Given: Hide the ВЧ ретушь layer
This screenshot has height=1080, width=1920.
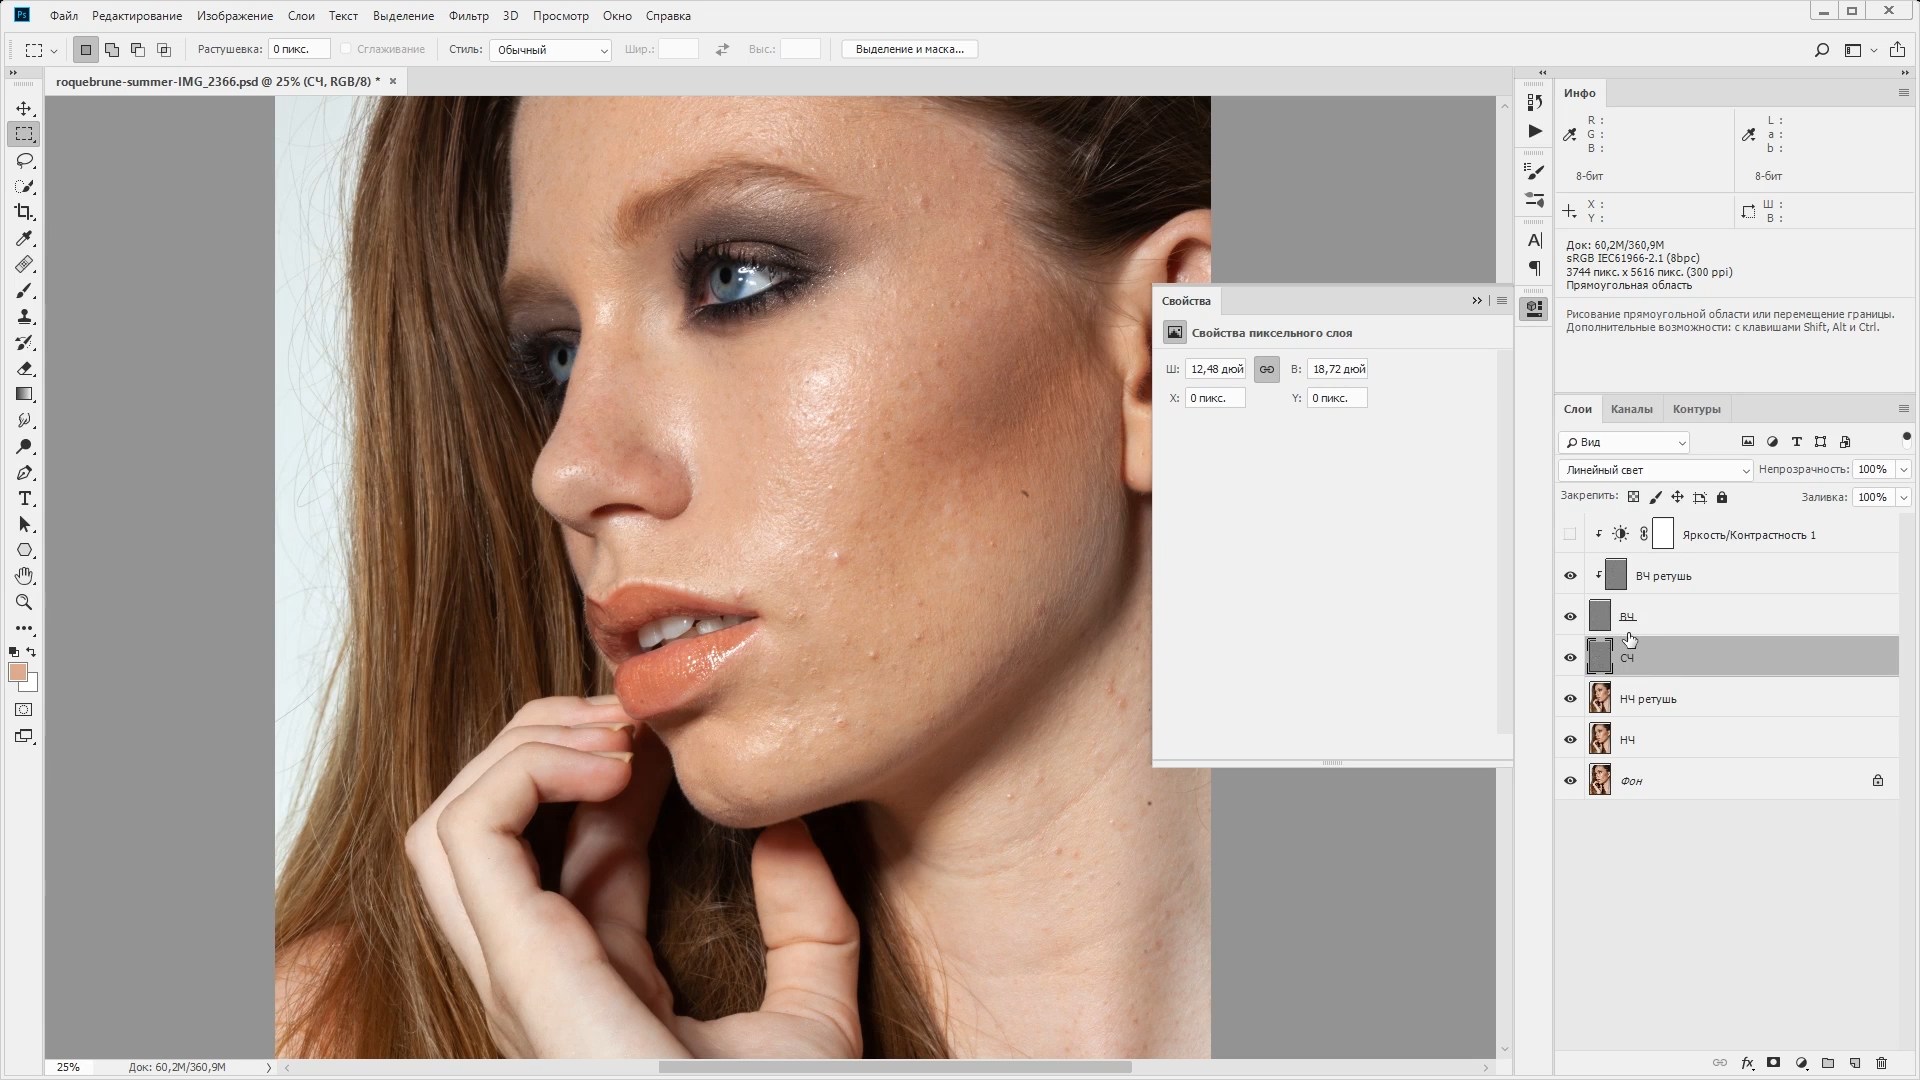Looking at the screenshot, I should [1570, 575].
